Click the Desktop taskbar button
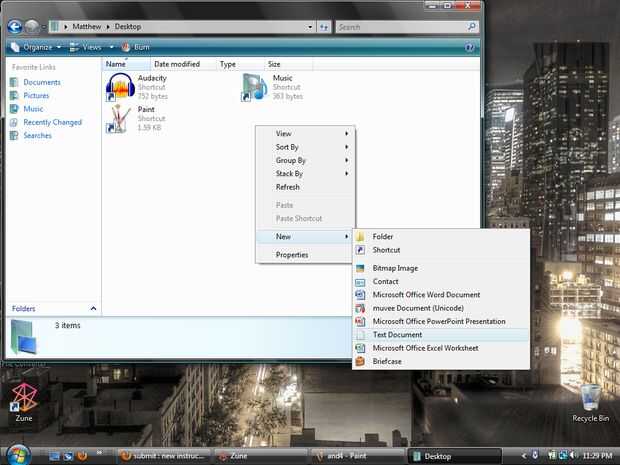 [454, 456]
